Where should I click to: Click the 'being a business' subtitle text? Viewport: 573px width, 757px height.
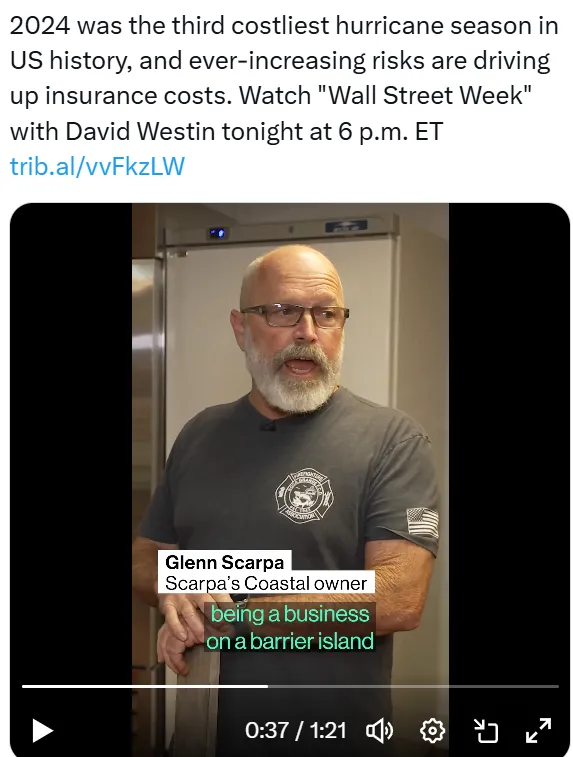pos(290,615)
